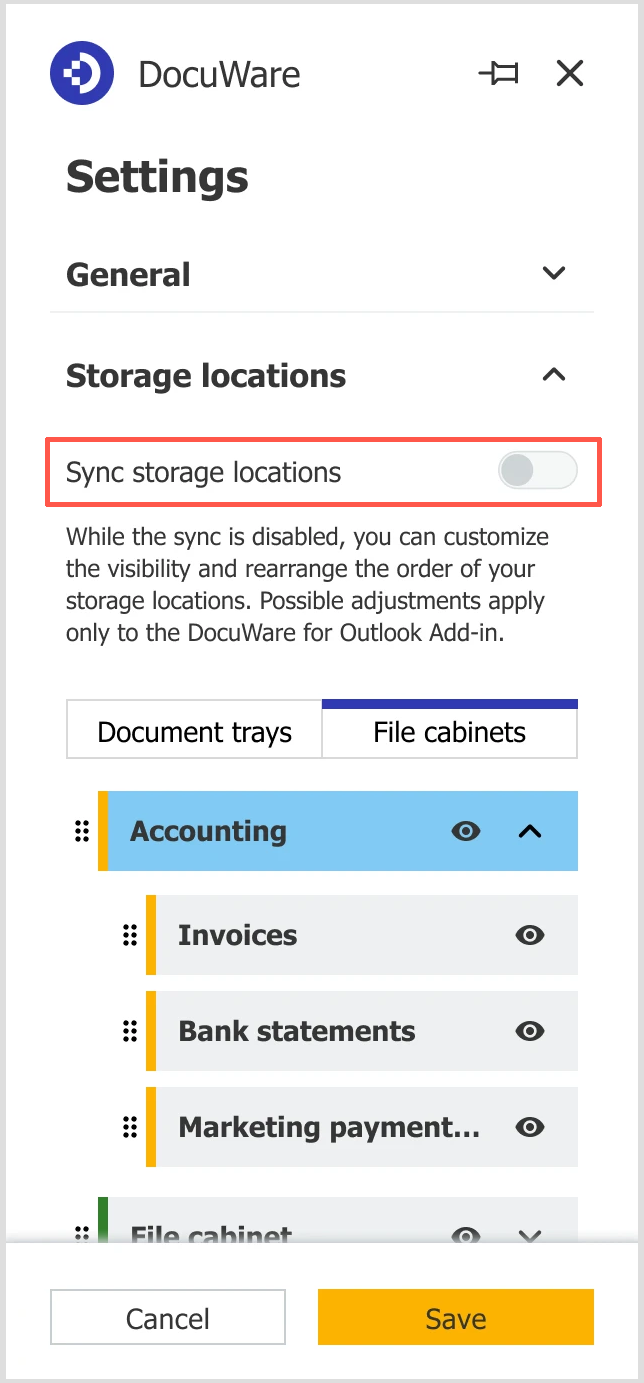Select the drag handle for Bank statements

click(129, 1031)
